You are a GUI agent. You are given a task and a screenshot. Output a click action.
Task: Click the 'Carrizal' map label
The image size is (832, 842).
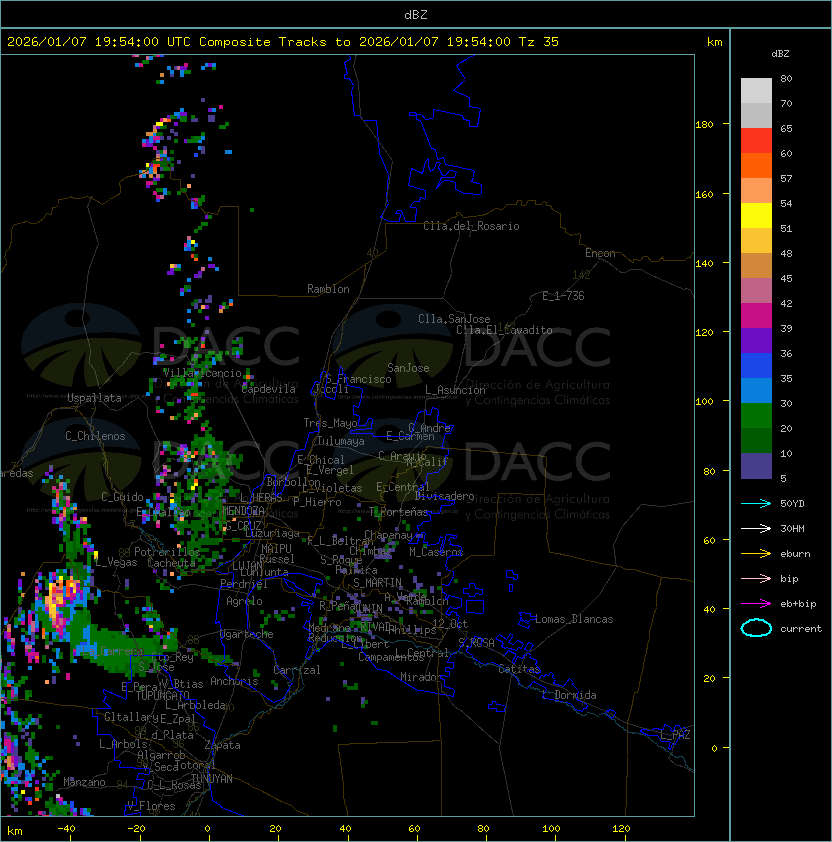(x=297, y=670)
